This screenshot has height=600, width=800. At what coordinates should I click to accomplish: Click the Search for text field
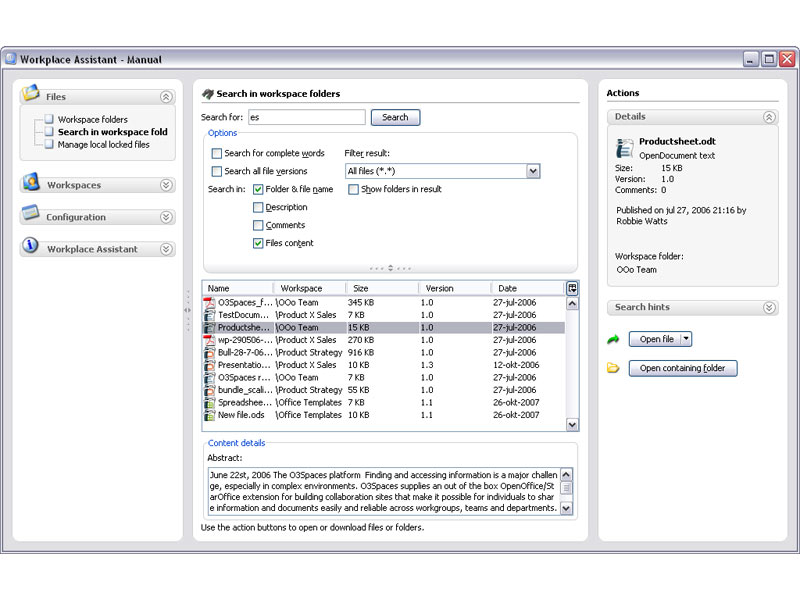tap(306, 117)
